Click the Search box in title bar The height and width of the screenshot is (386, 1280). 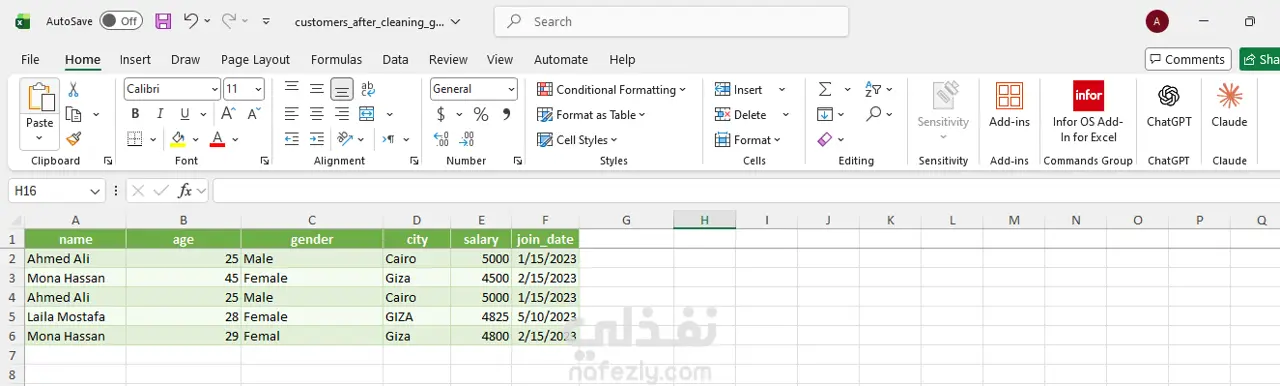[672, 21]
